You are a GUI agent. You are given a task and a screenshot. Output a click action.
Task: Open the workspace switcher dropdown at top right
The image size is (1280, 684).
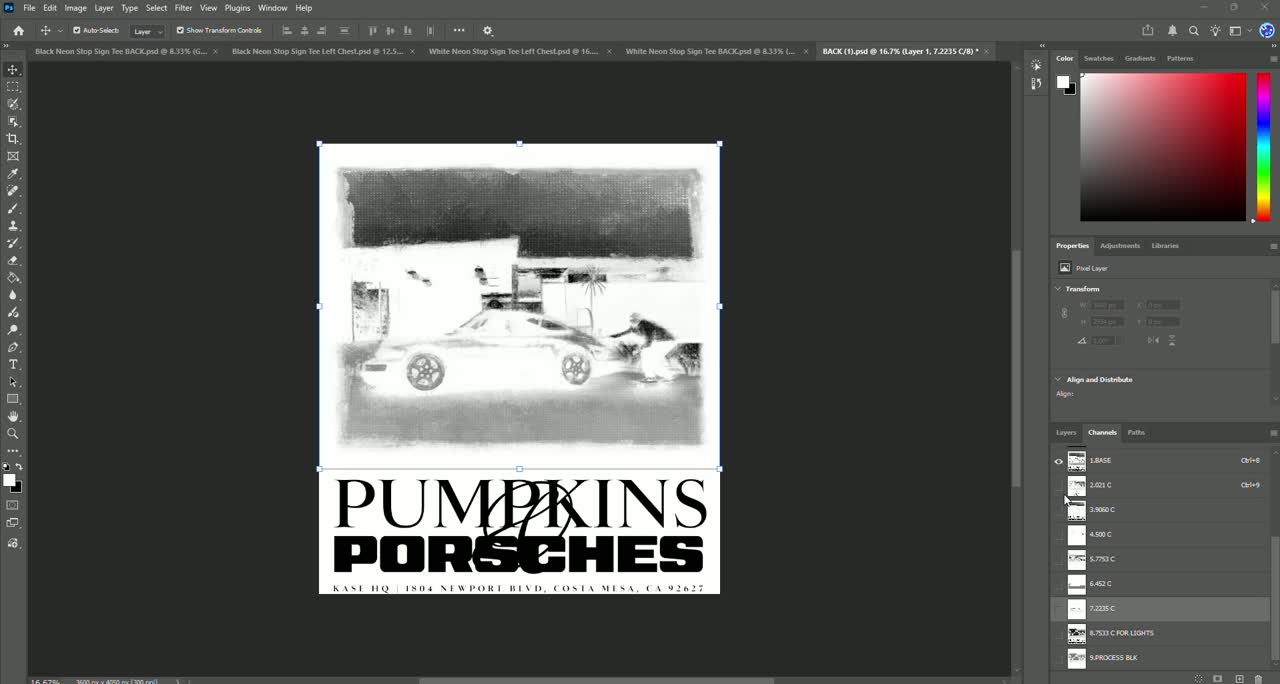tap(1238, 31)
